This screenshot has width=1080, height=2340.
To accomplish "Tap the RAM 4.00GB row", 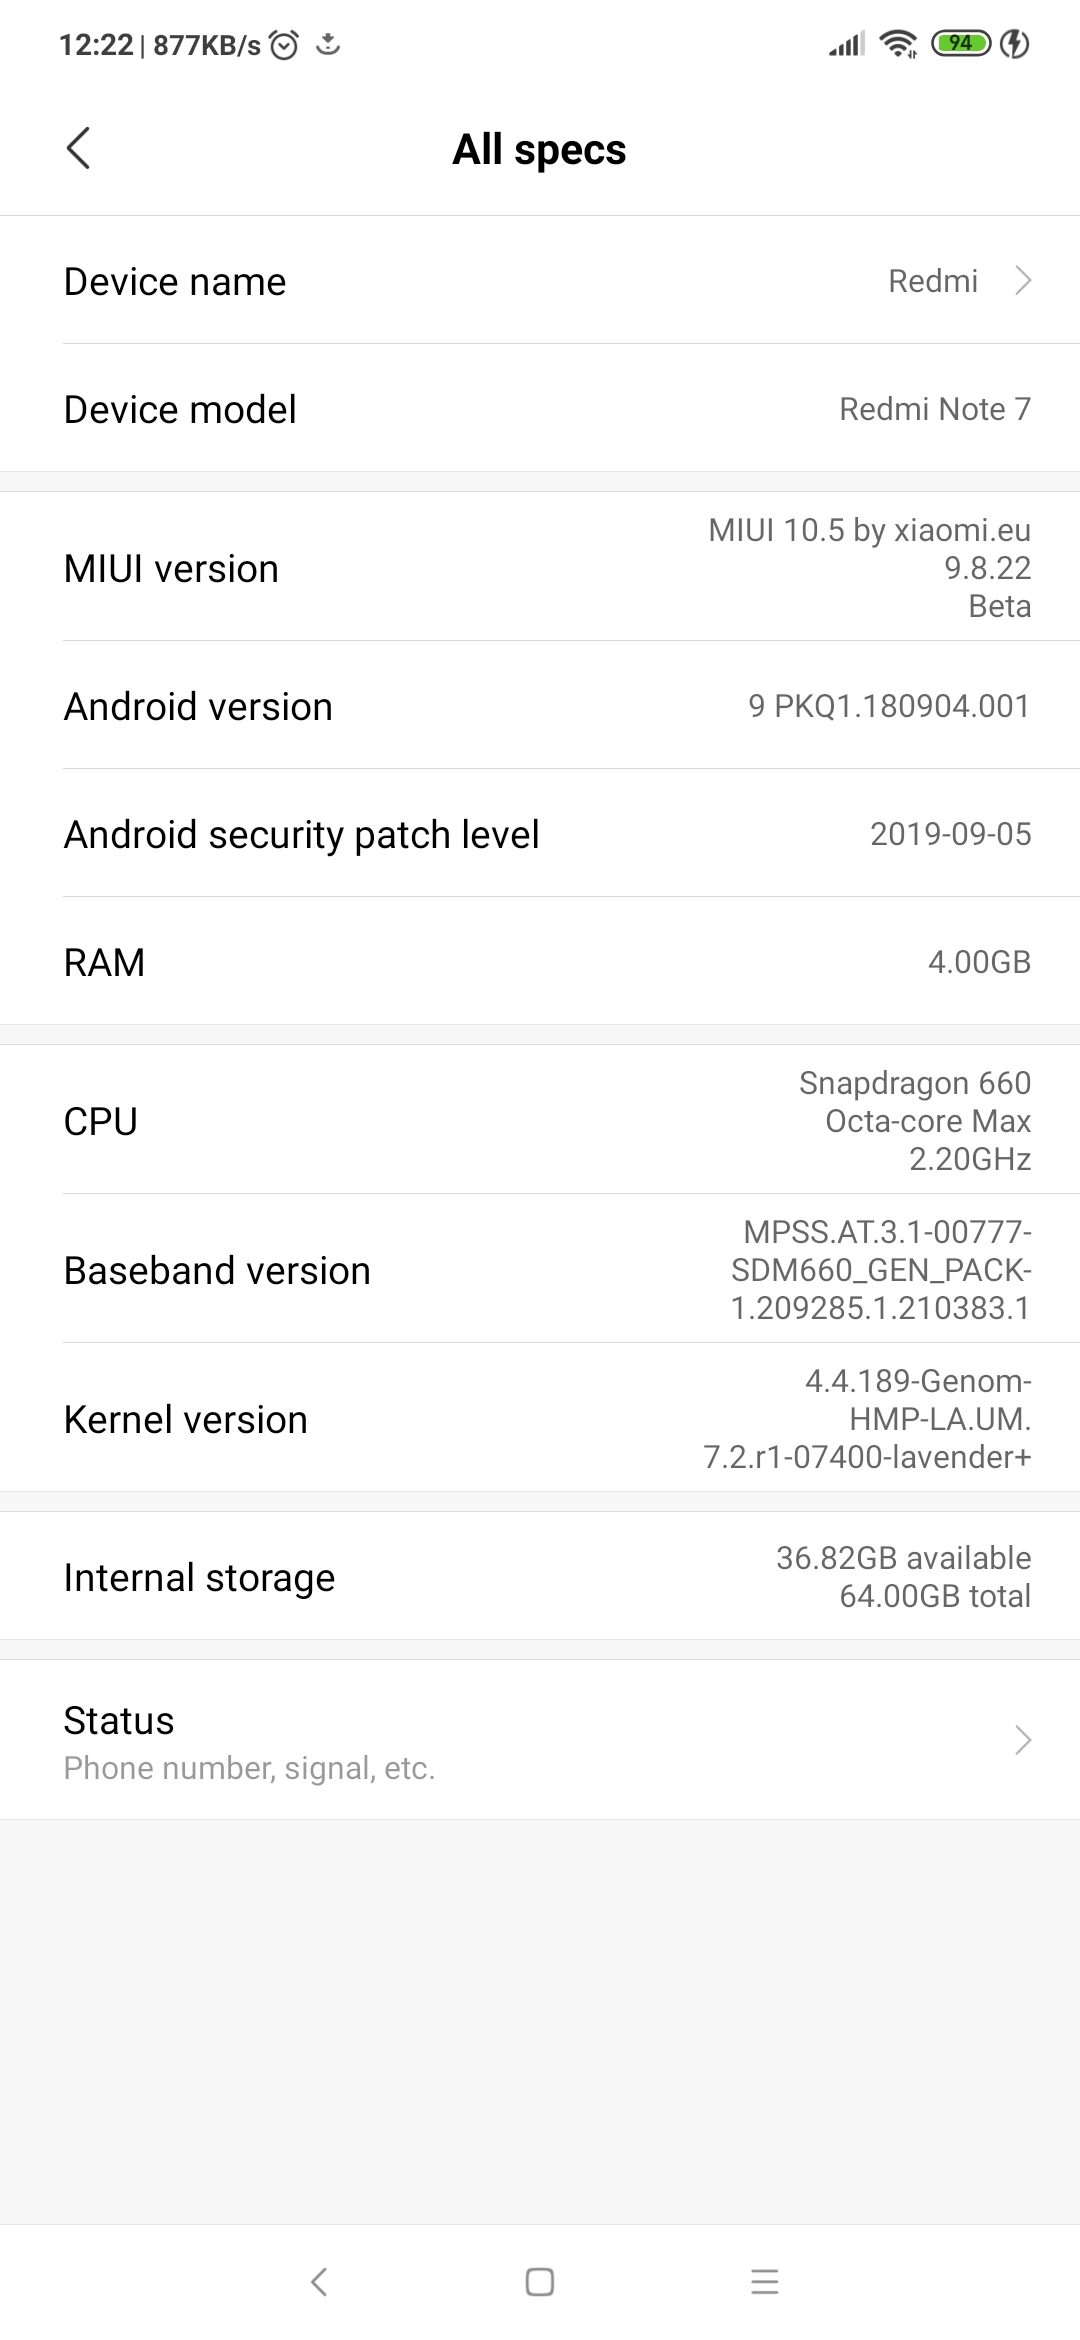I will [540, 962].
